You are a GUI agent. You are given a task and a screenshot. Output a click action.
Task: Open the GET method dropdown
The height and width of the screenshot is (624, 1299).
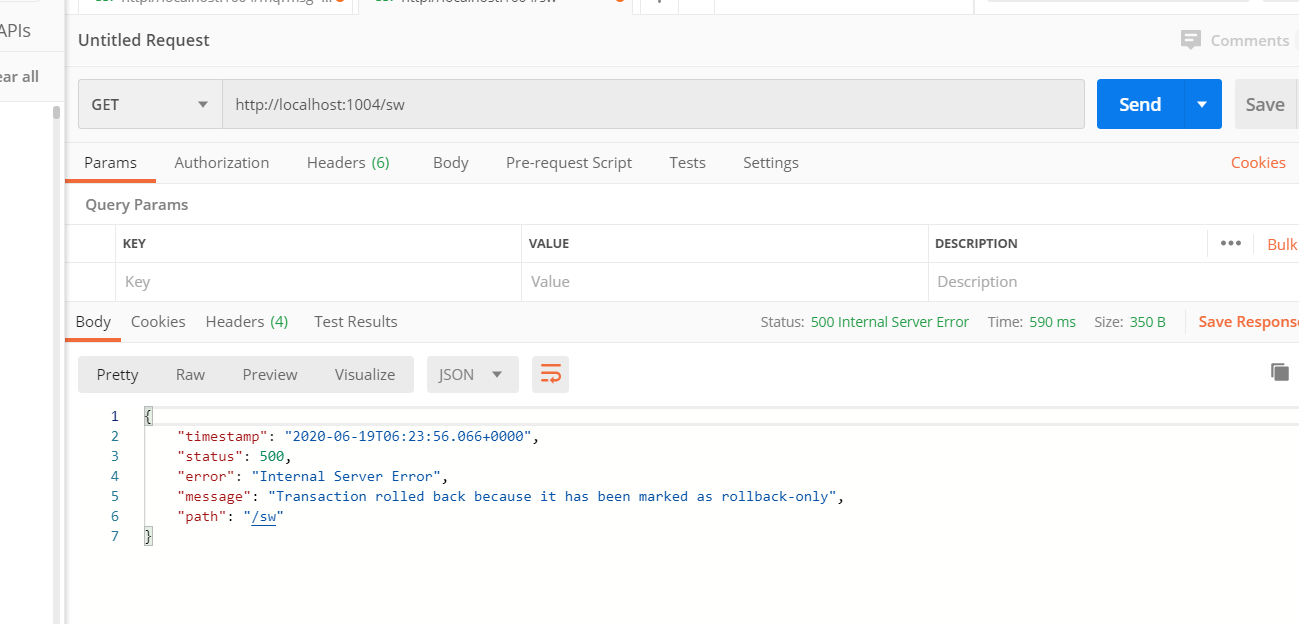click(x=150, y=104)
